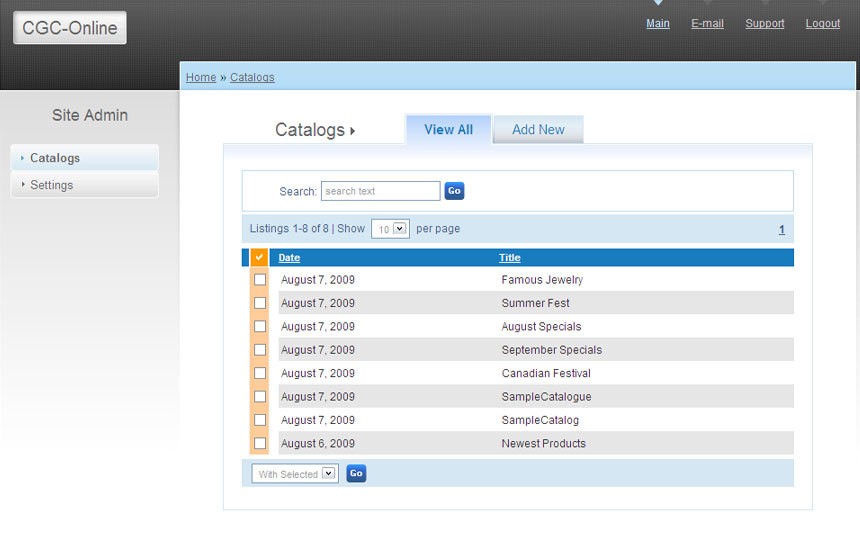Check the Famous Jewelry row checkbox
The image size is (860, 538).
pyautogui.click(x=260, y=280)
